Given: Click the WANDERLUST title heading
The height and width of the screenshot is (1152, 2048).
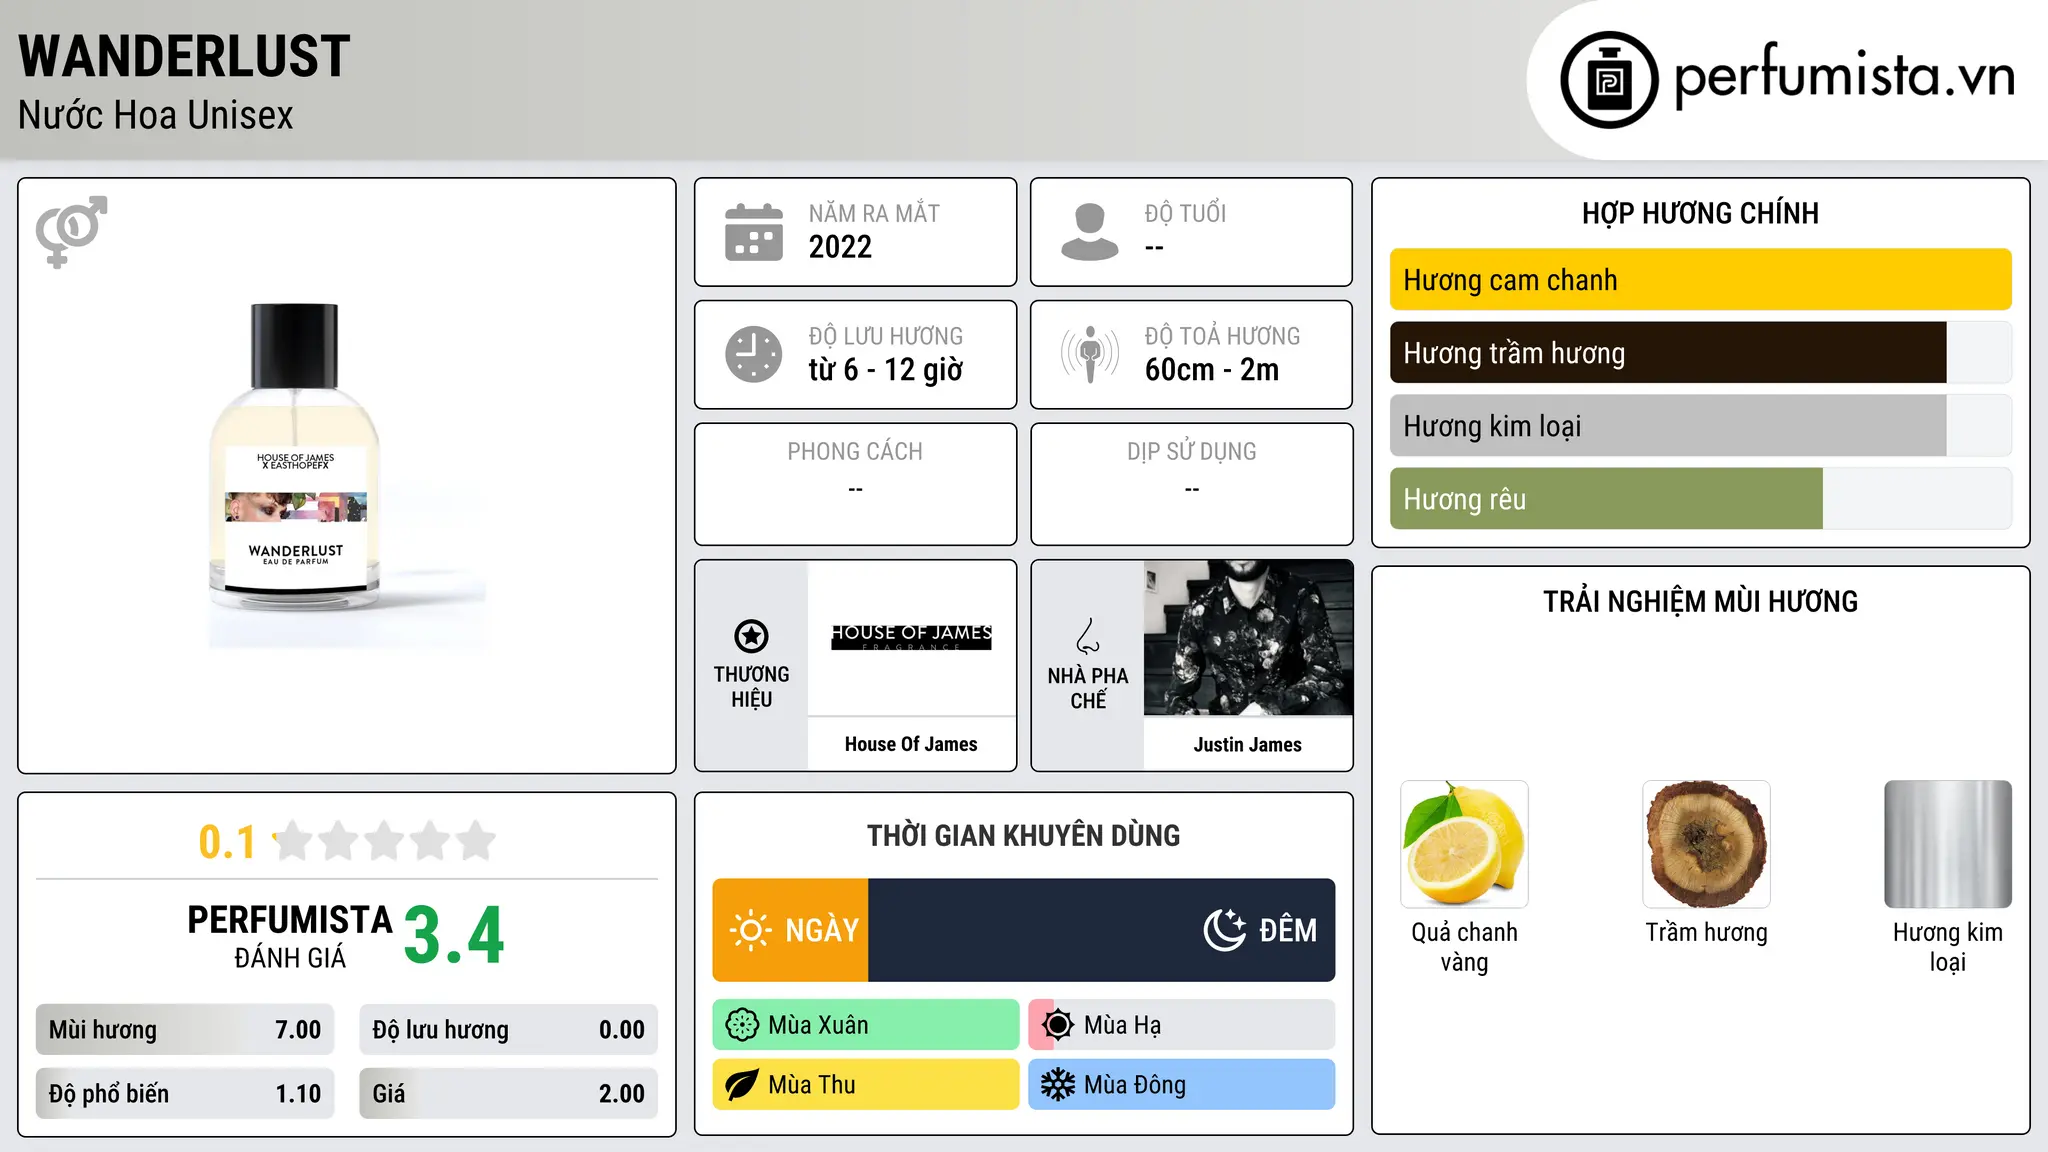Looking at the screenshot, I should pos(184,57).
